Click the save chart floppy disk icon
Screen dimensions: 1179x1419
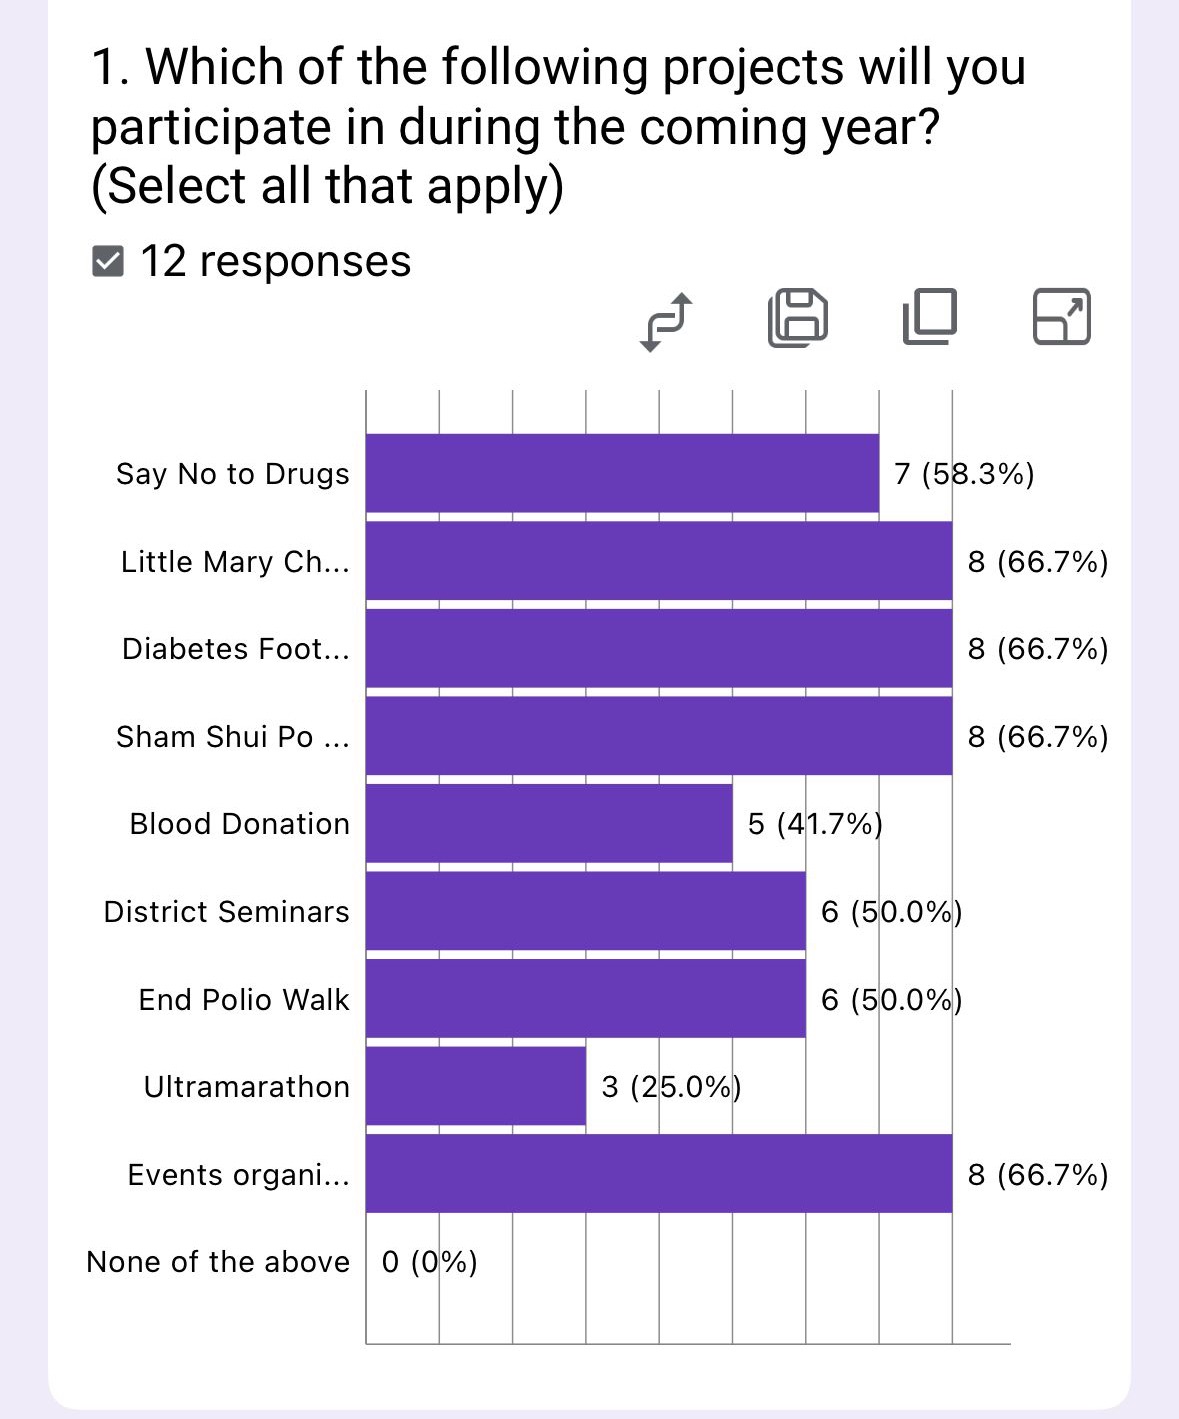[798, 318]
